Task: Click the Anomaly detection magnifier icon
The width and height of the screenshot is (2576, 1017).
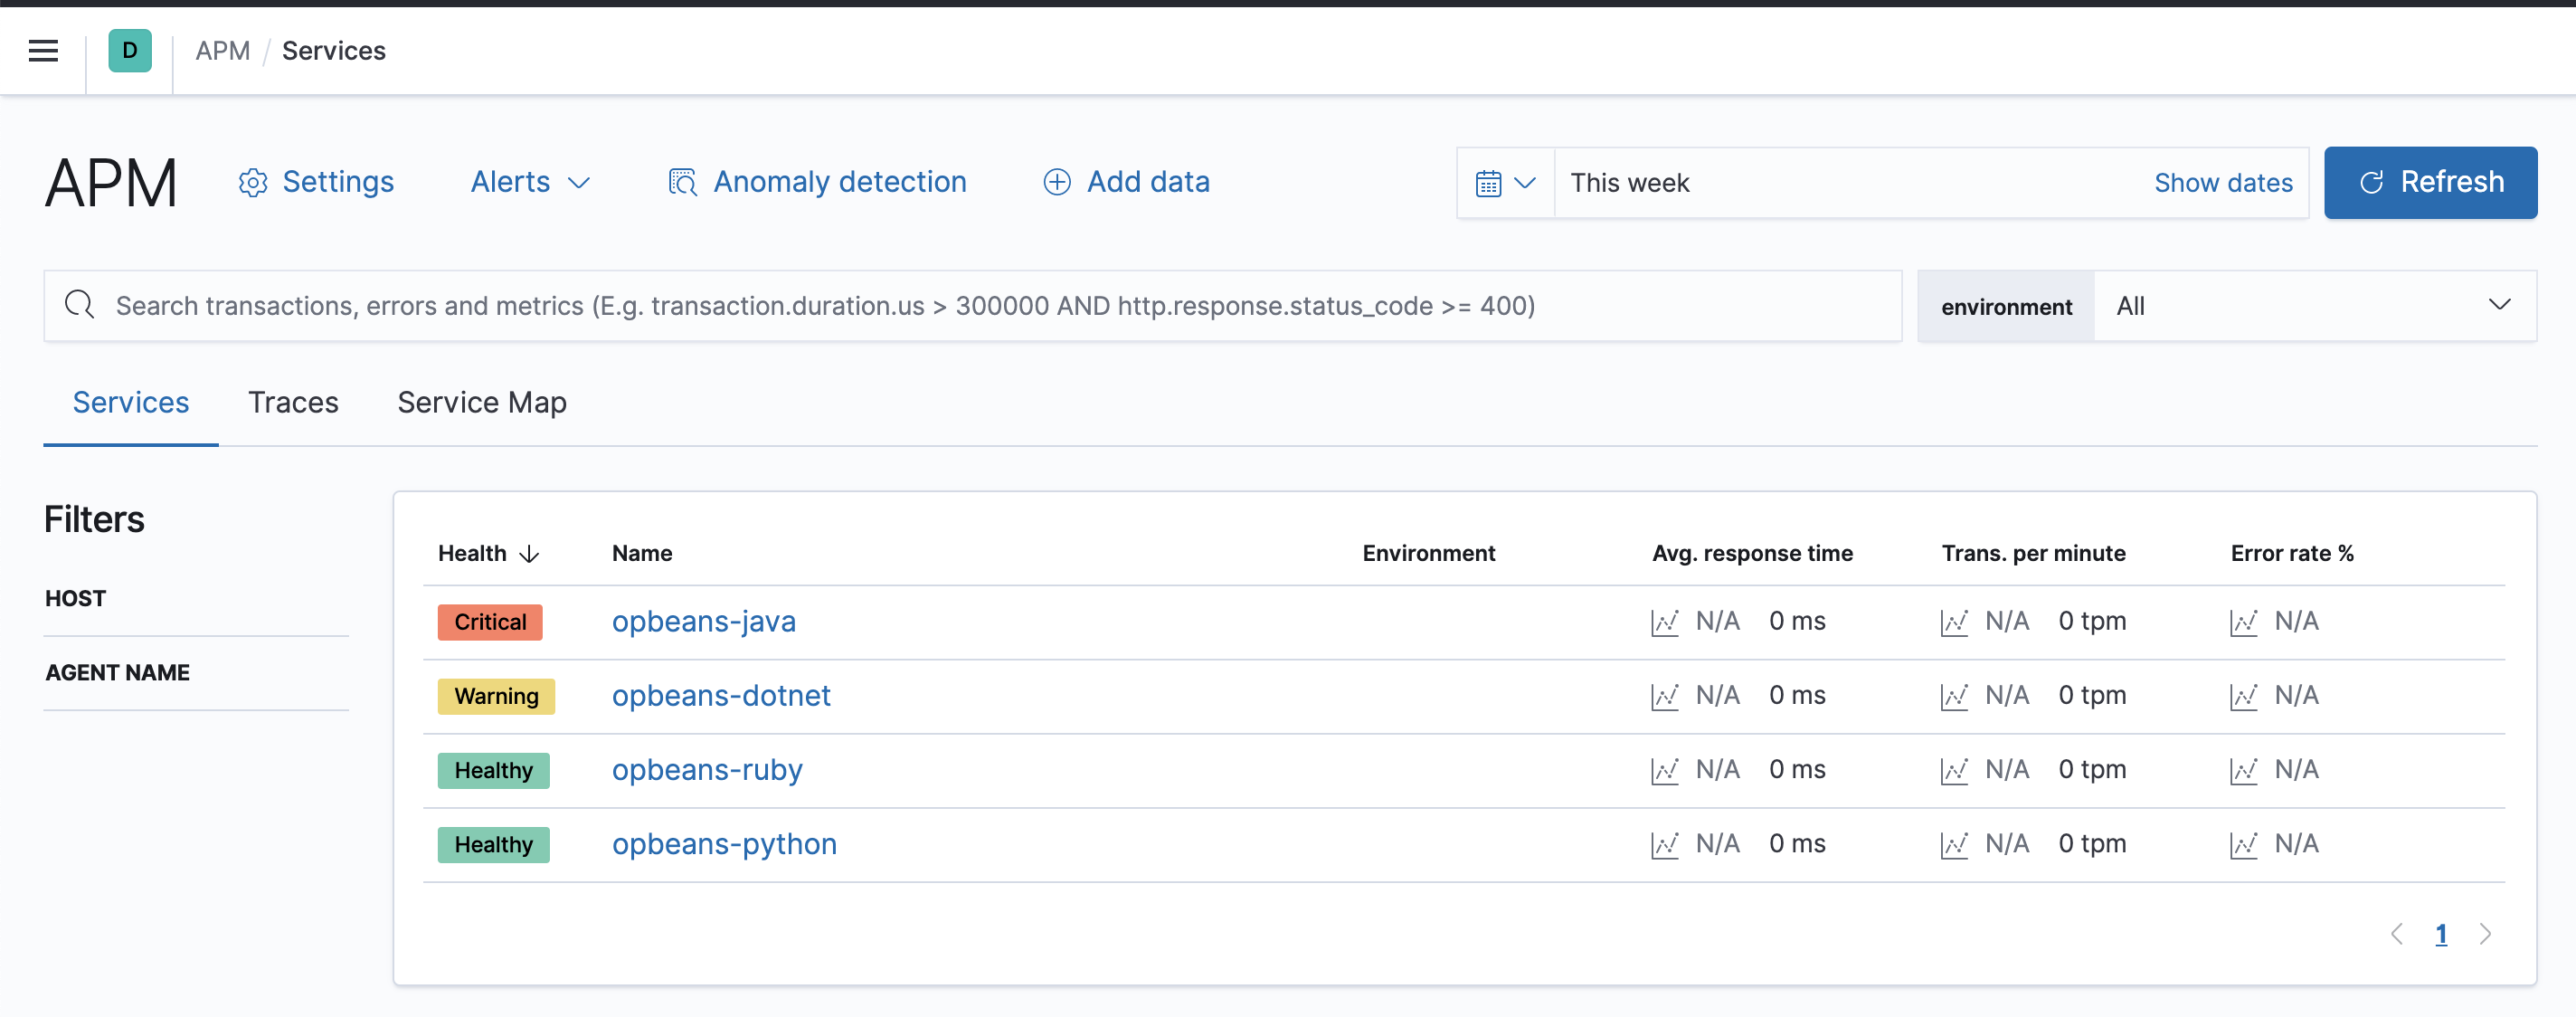Action: 681,182
